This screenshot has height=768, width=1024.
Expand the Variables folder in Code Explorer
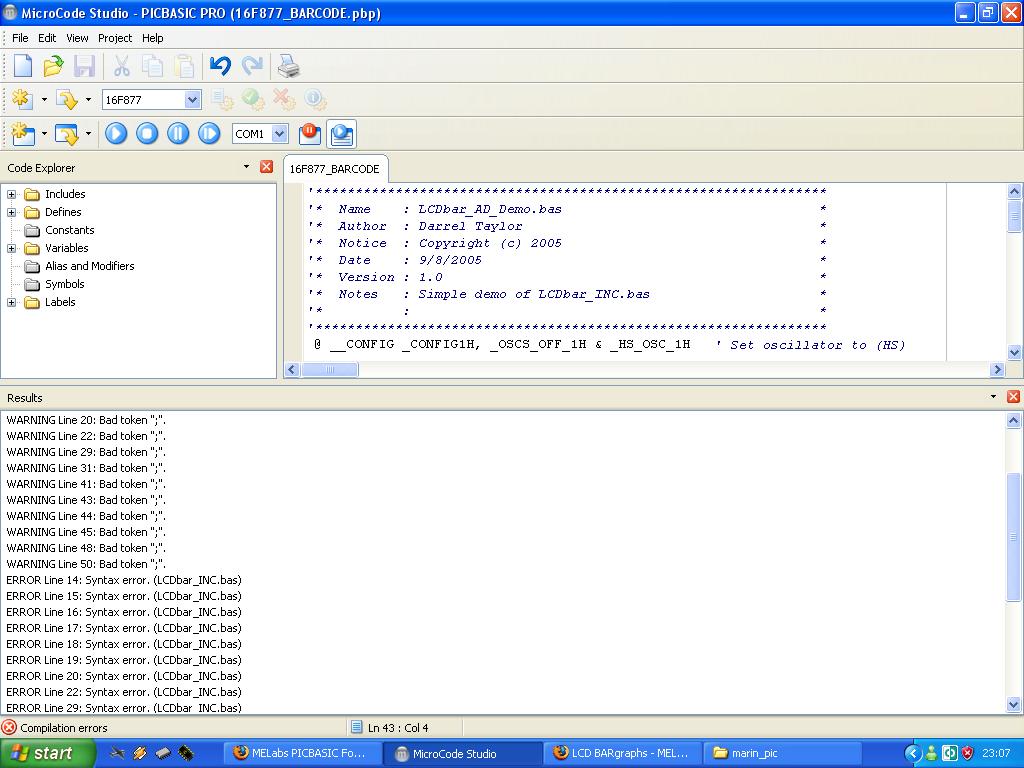12,248
